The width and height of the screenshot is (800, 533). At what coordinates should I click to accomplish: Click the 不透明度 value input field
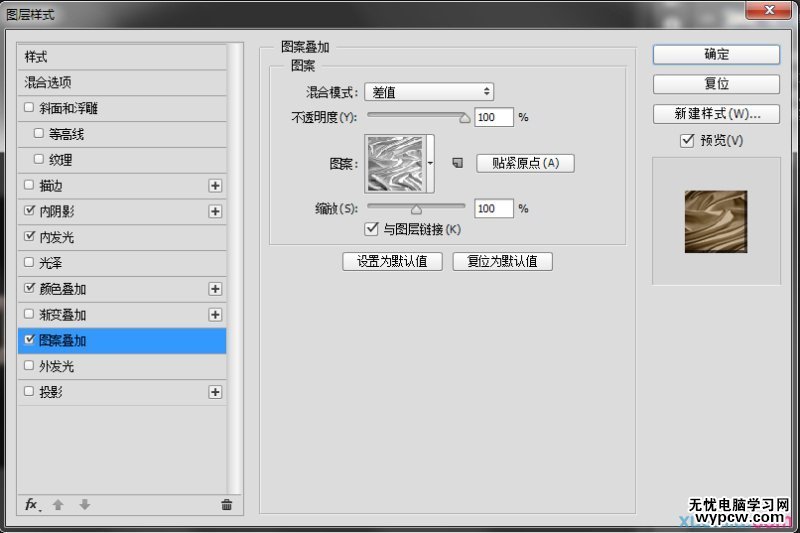click(493, 117)
